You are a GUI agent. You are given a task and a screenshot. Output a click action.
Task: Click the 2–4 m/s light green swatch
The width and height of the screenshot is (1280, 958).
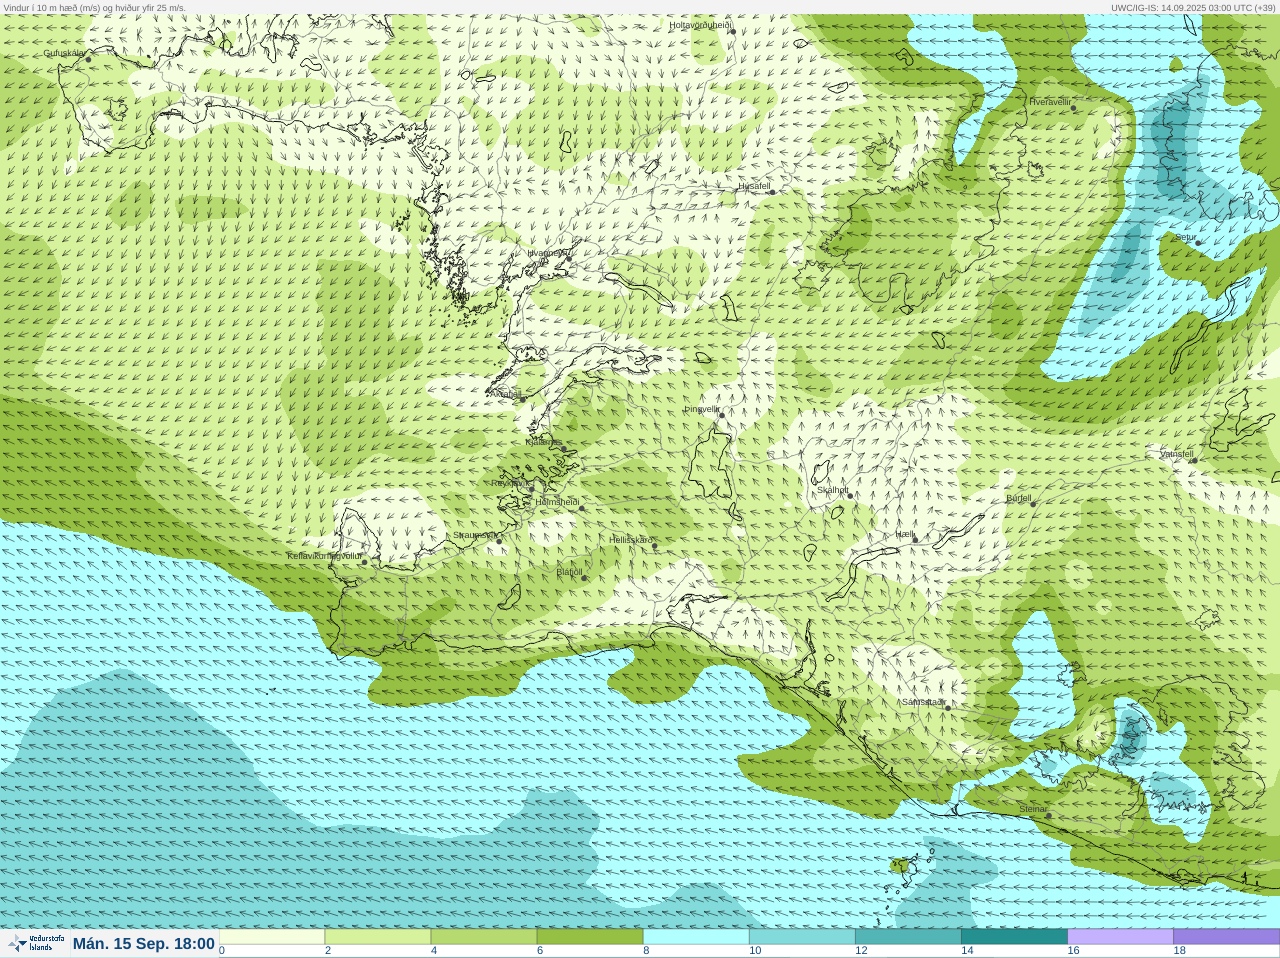pyautogui.click(x=378, y=937)
